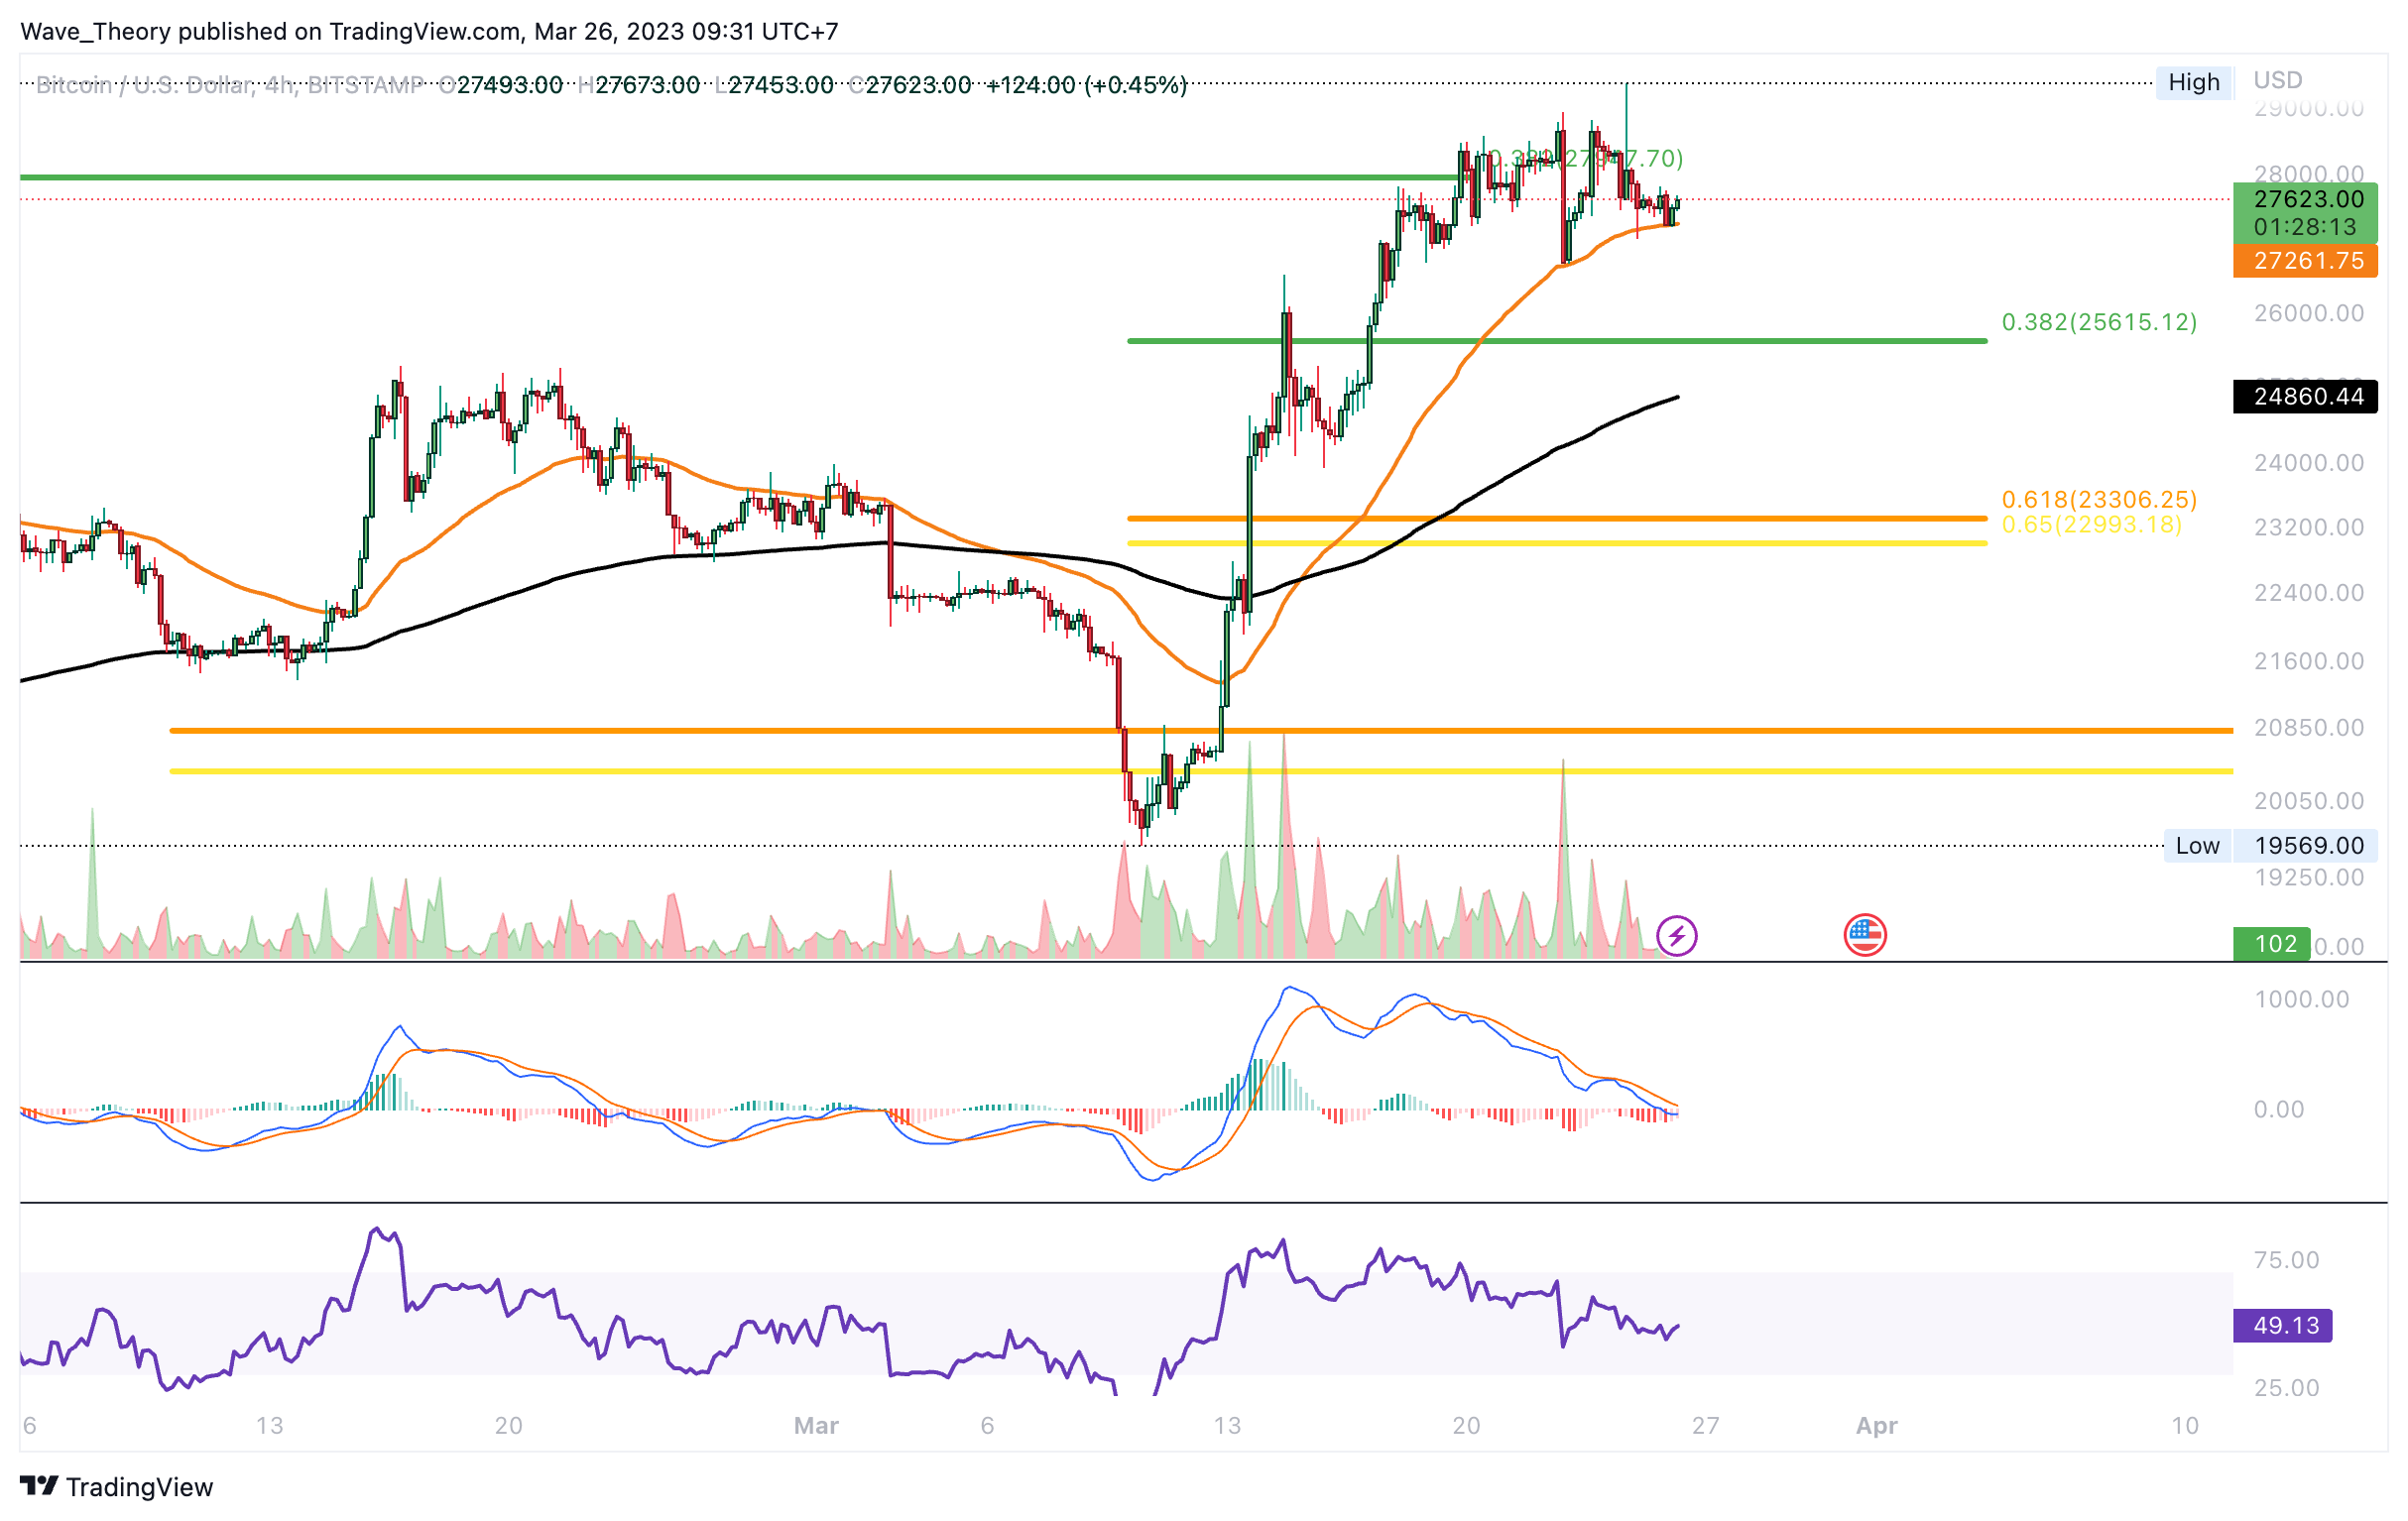Click the Apr label on time axis

(x=1876, y=1426)
